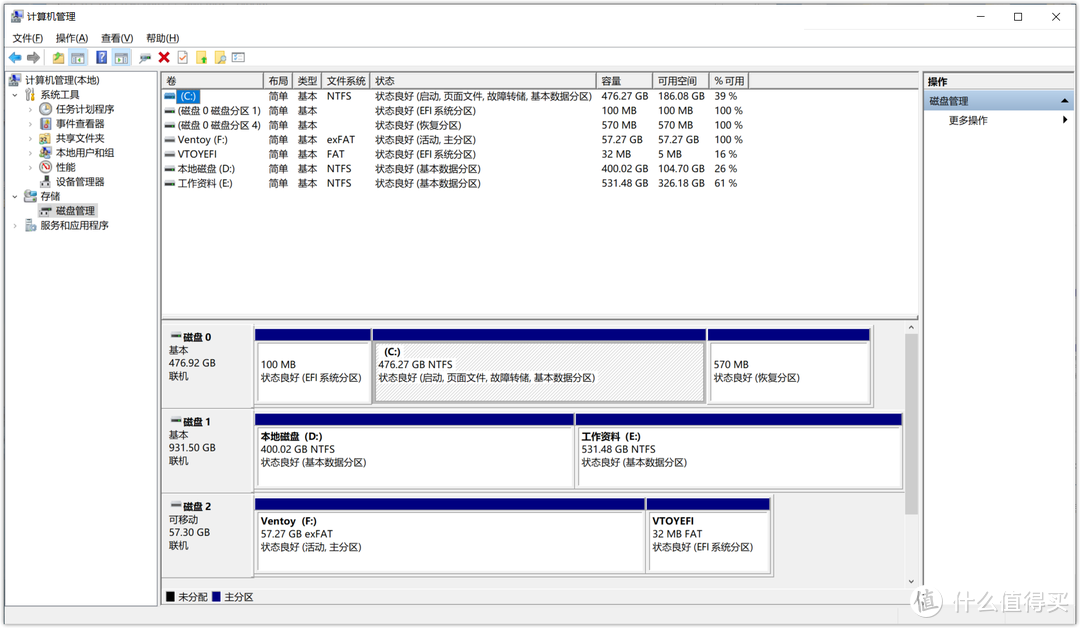This screenshot has height=628, width=1080.
Task: Select the back navigation arrow
Action: (14, 57)
